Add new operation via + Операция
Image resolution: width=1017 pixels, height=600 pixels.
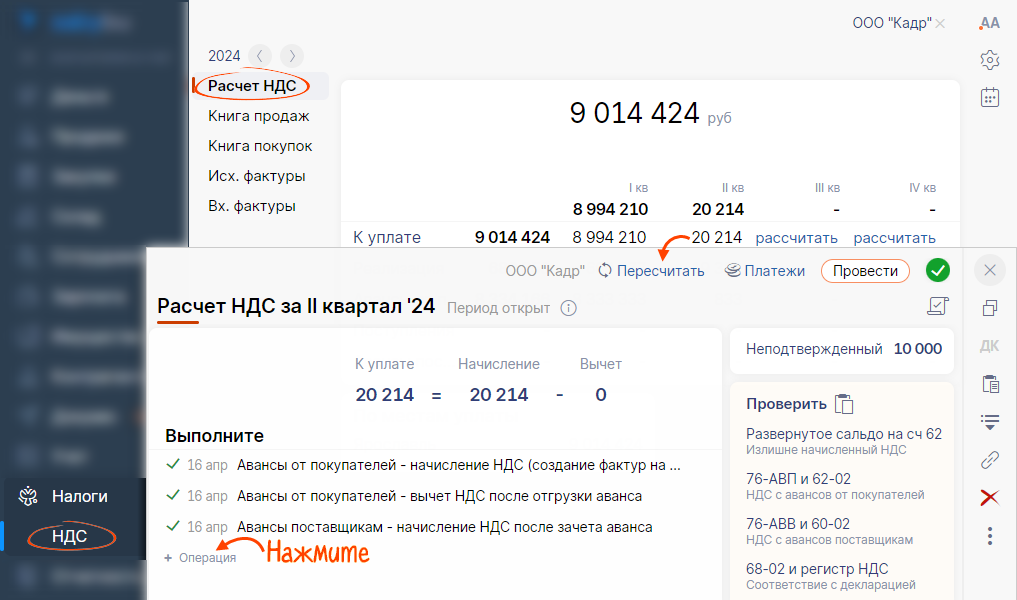coord(200,558)
